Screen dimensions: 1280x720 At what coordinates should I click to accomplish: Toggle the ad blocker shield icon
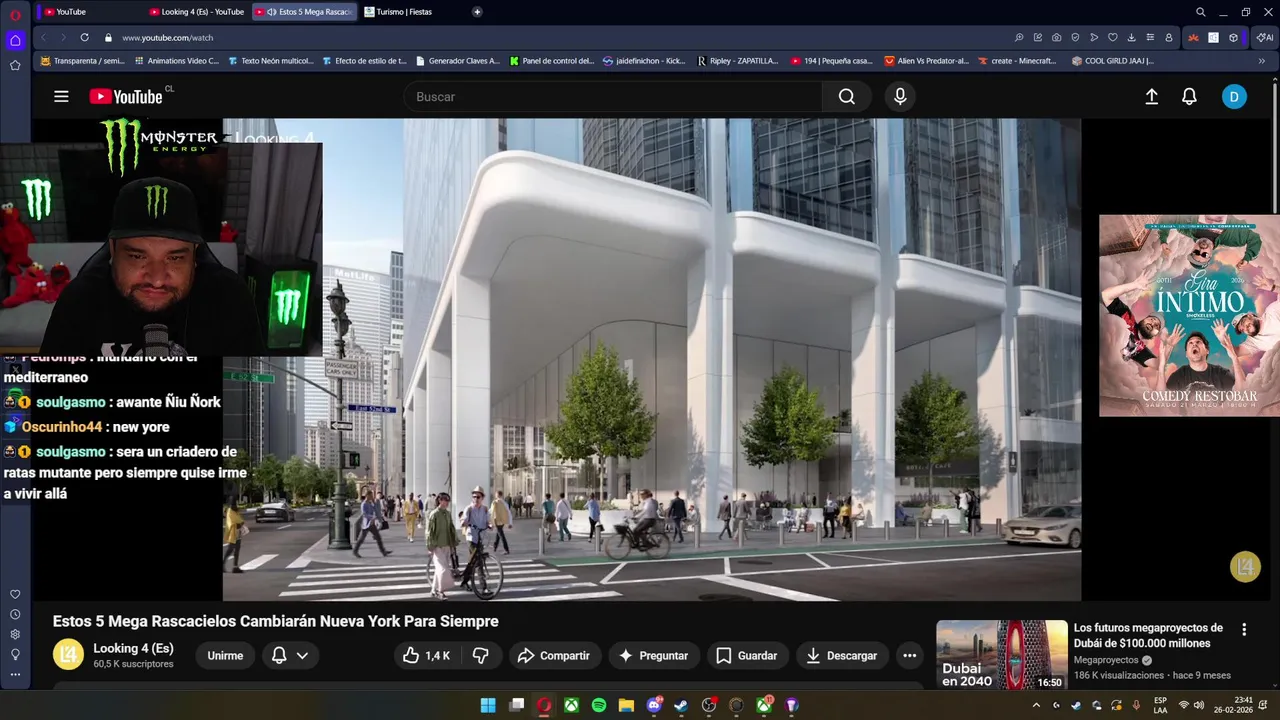tap(1075, 37)
